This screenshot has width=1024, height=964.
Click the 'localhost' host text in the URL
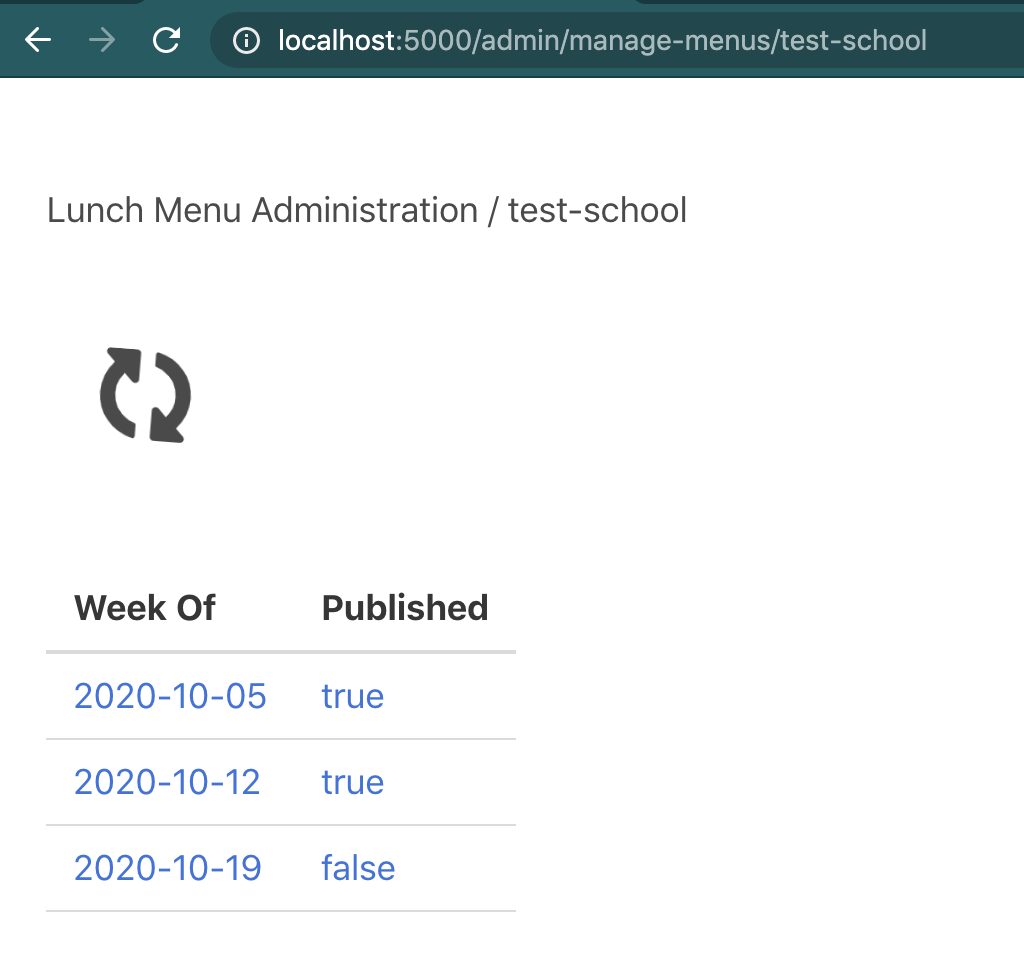[336, 40]
